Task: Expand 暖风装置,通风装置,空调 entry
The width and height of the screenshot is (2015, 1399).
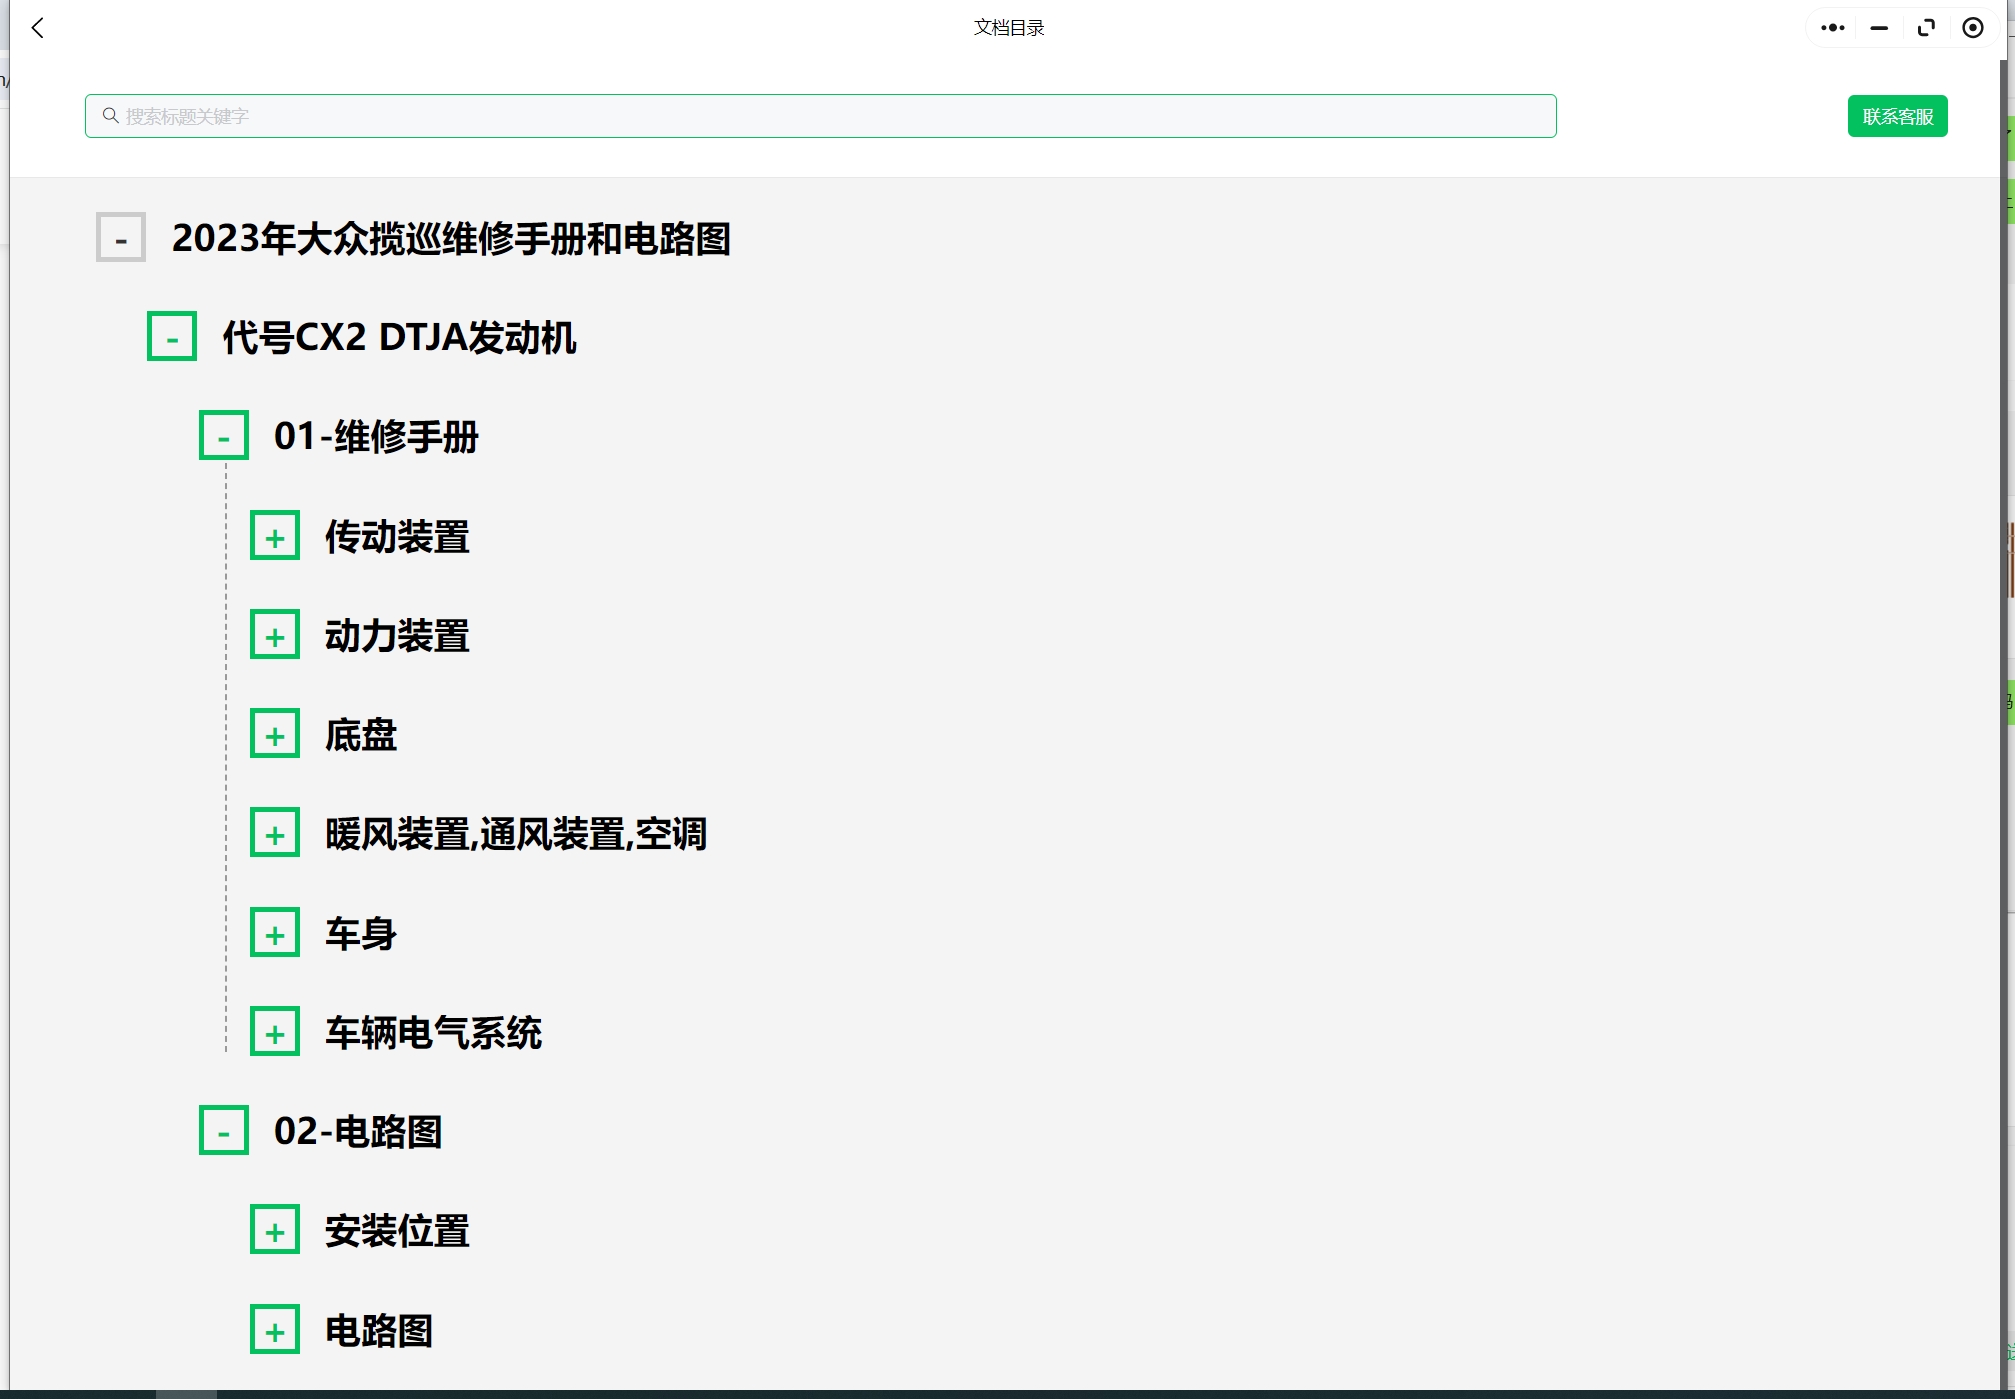Action: (x=275, y=833)
